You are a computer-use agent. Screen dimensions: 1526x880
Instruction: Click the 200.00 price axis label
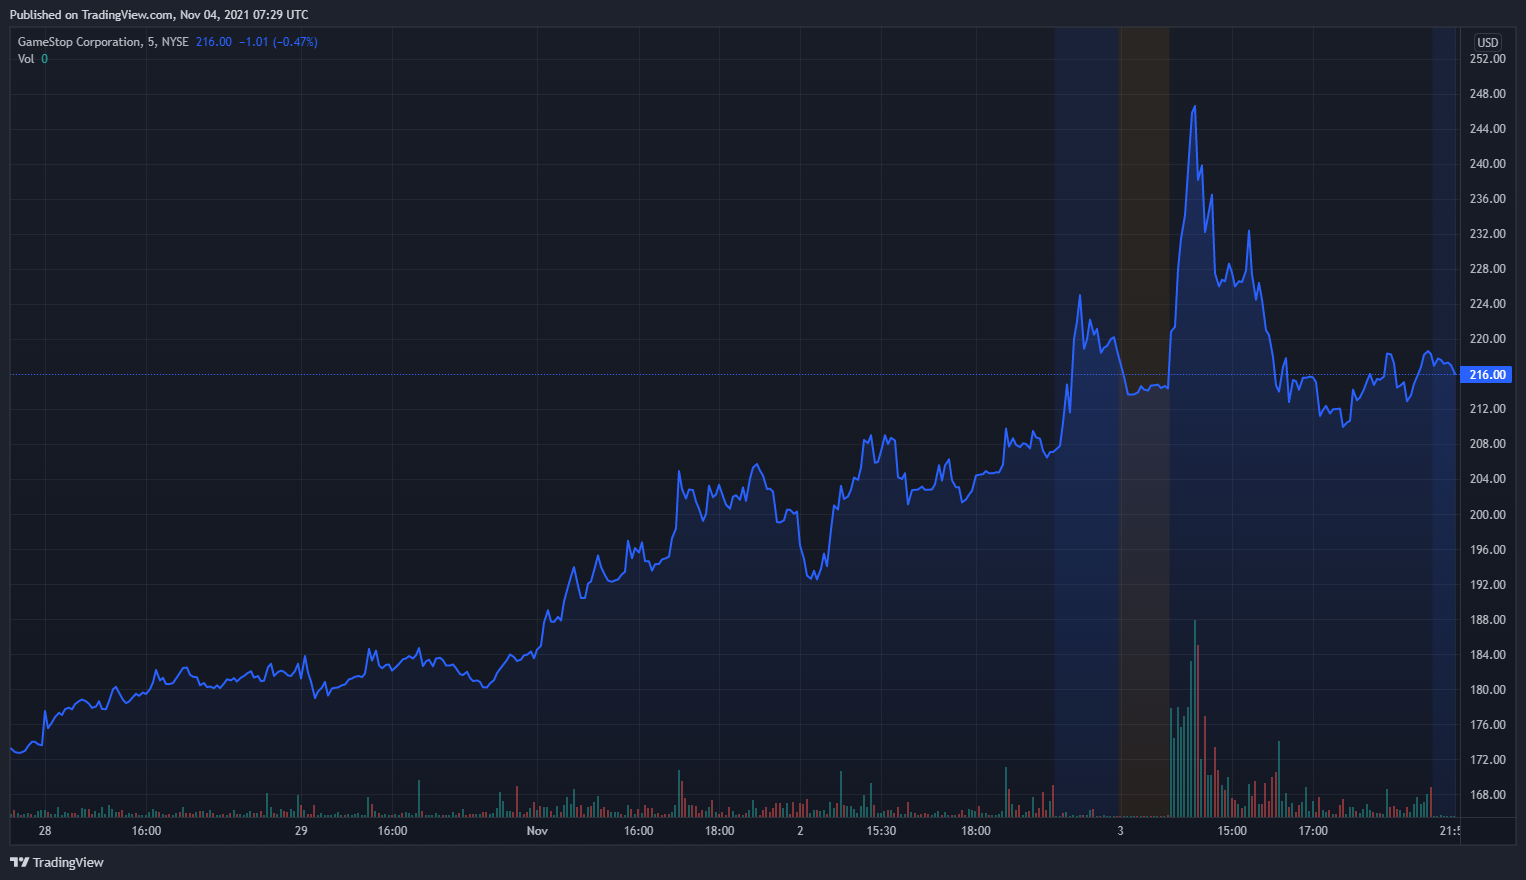(x=1487, y=515)
